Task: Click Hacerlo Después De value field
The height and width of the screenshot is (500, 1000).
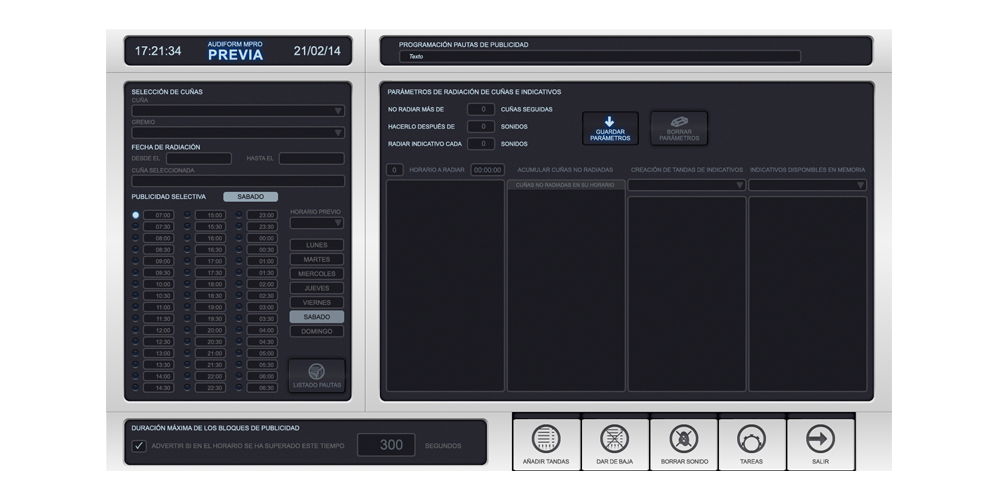Action: pos(481,126)
